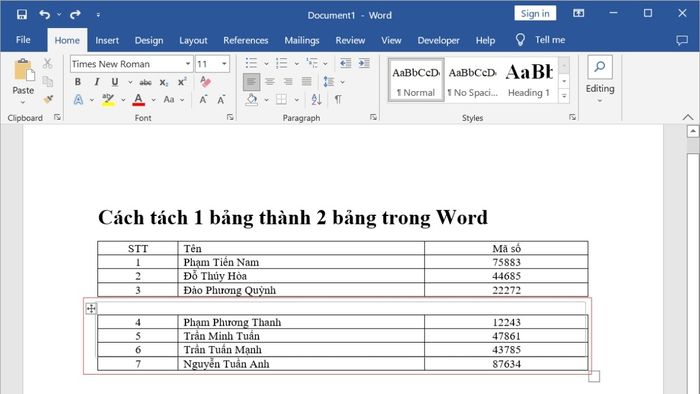Apply the Heading 1 style
This screenshot has height=394, width=700.
click(529, 80)
